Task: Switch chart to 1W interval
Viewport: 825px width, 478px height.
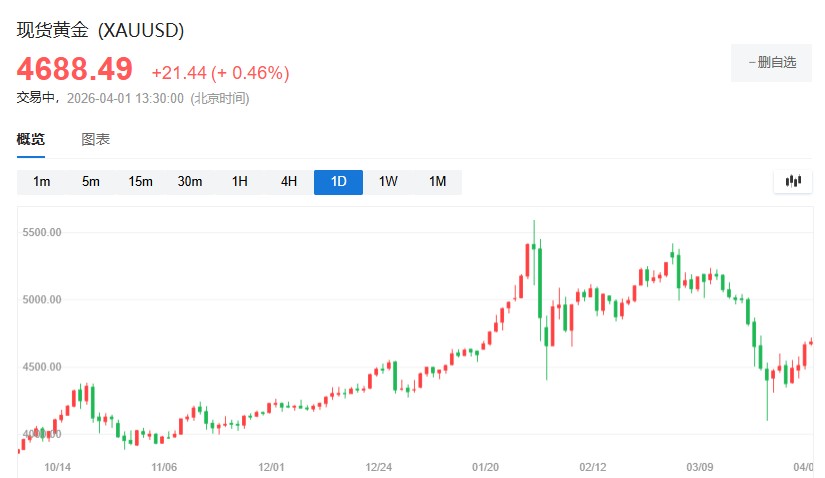Action: click(388, 181)
